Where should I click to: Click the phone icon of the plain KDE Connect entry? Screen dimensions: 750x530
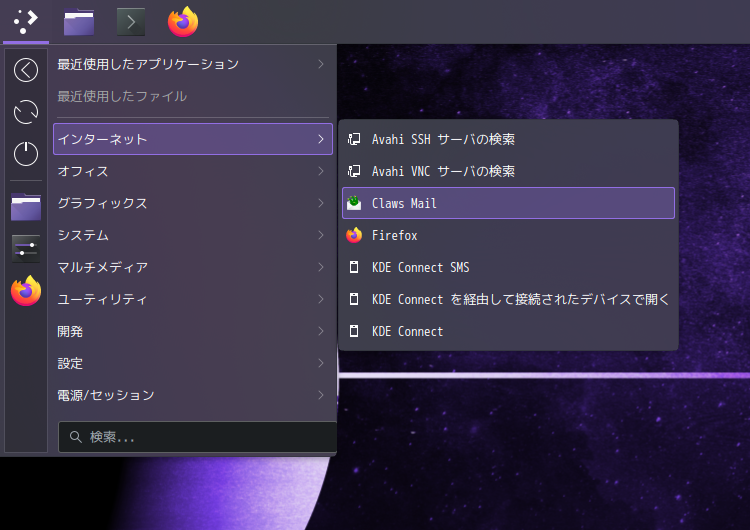tap(354, 331)
